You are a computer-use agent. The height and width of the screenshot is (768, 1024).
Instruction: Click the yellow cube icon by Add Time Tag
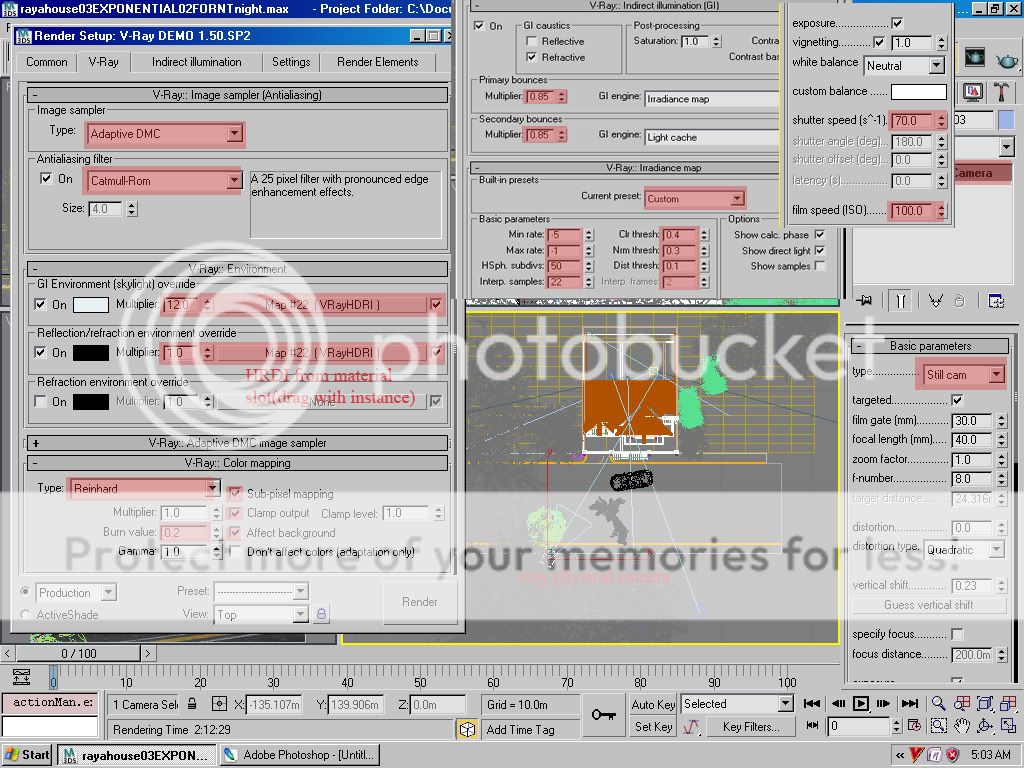click(x=468, y=729)
